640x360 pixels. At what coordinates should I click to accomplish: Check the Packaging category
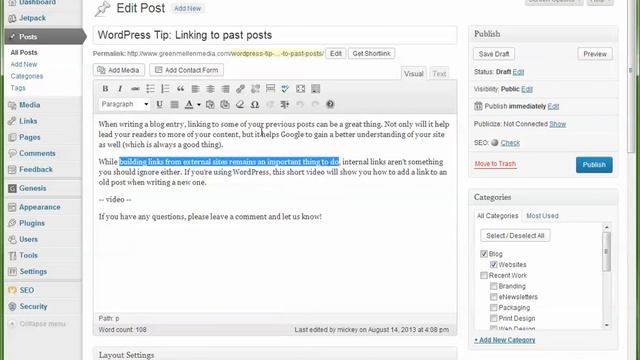[493, 307]
